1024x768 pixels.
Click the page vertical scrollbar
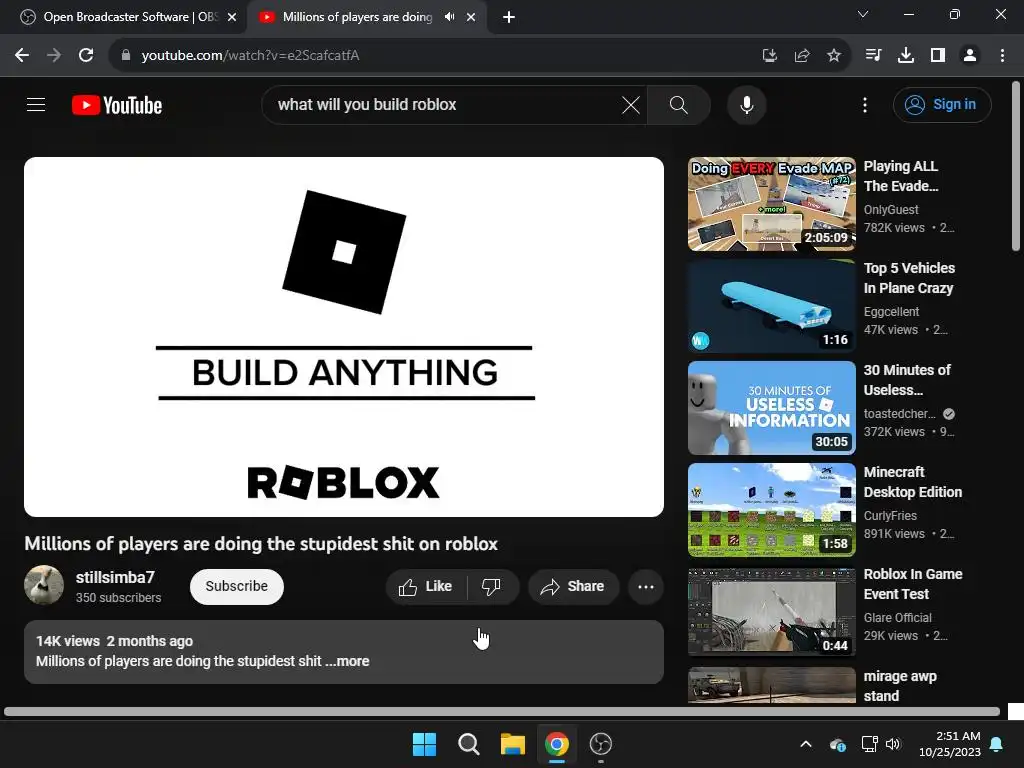[x=1016, y=166]
